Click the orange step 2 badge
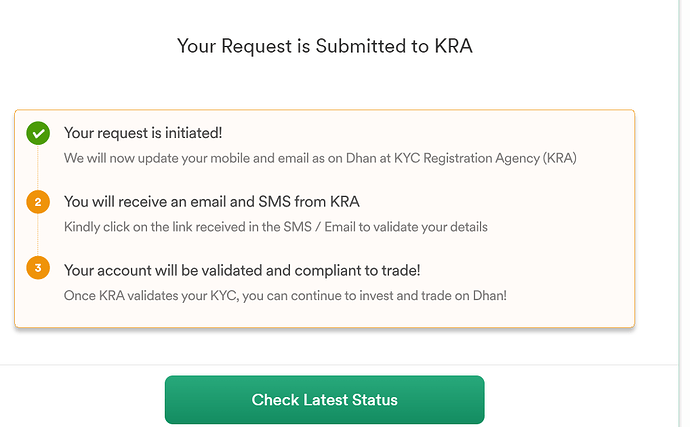 (38, 203)
